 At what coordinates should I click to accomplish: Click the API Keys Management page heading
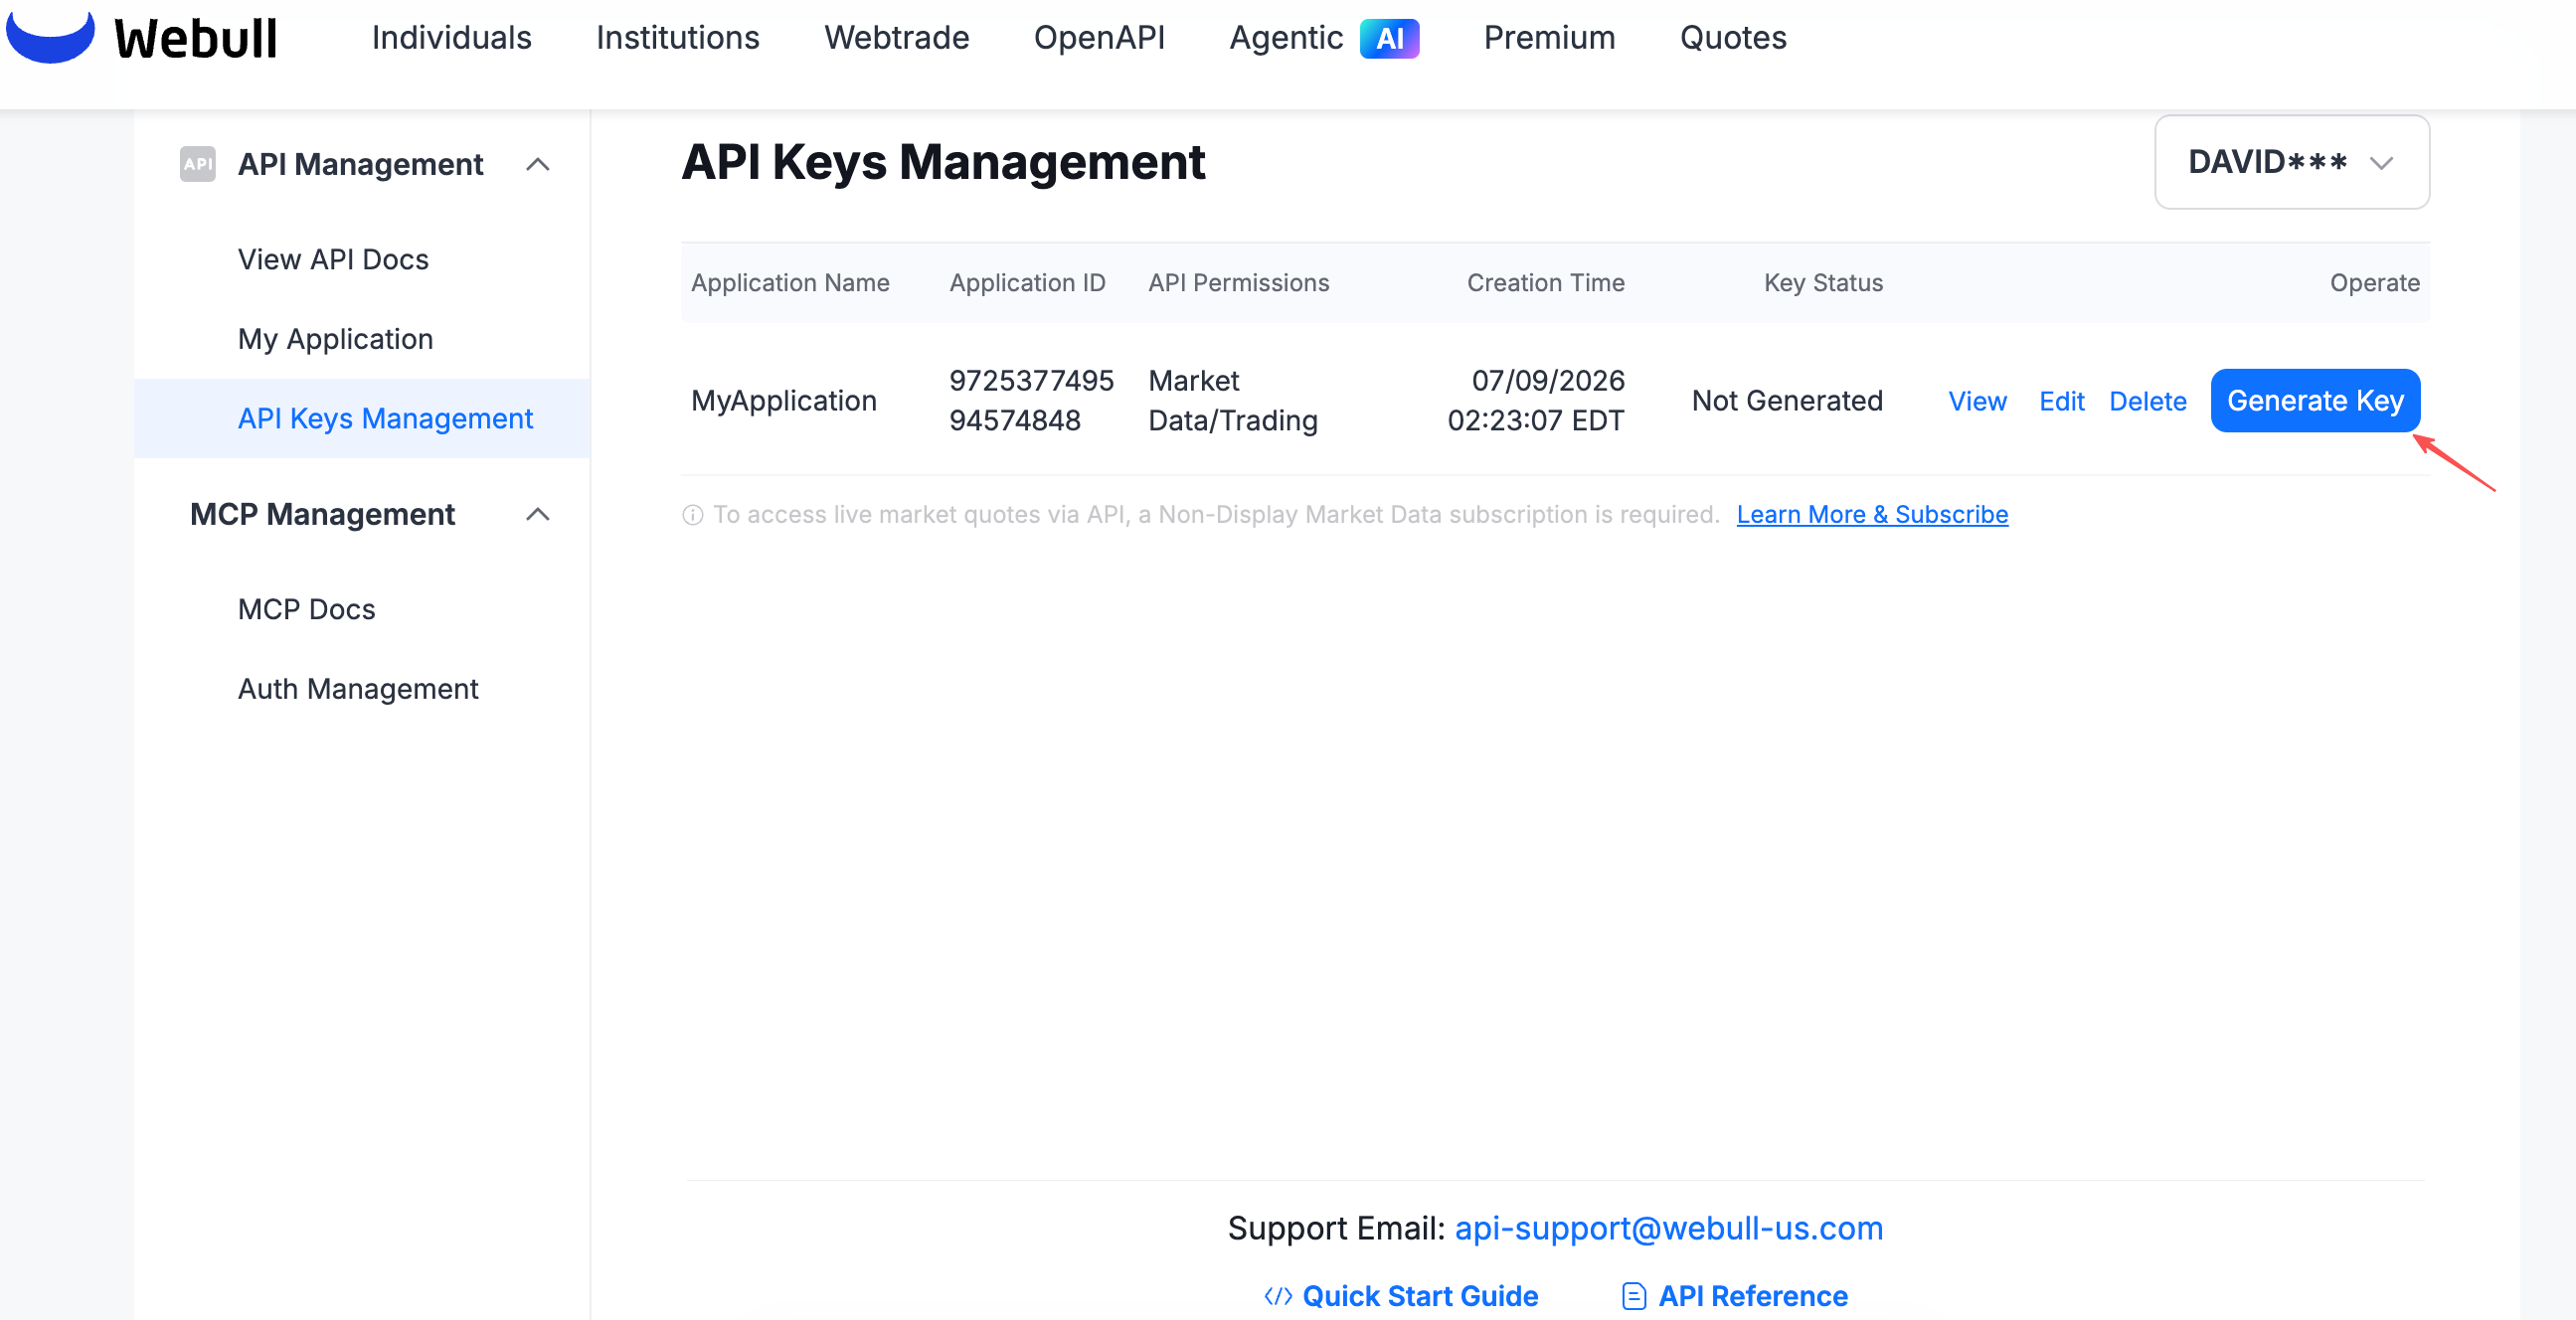click(x=943, y=162)
